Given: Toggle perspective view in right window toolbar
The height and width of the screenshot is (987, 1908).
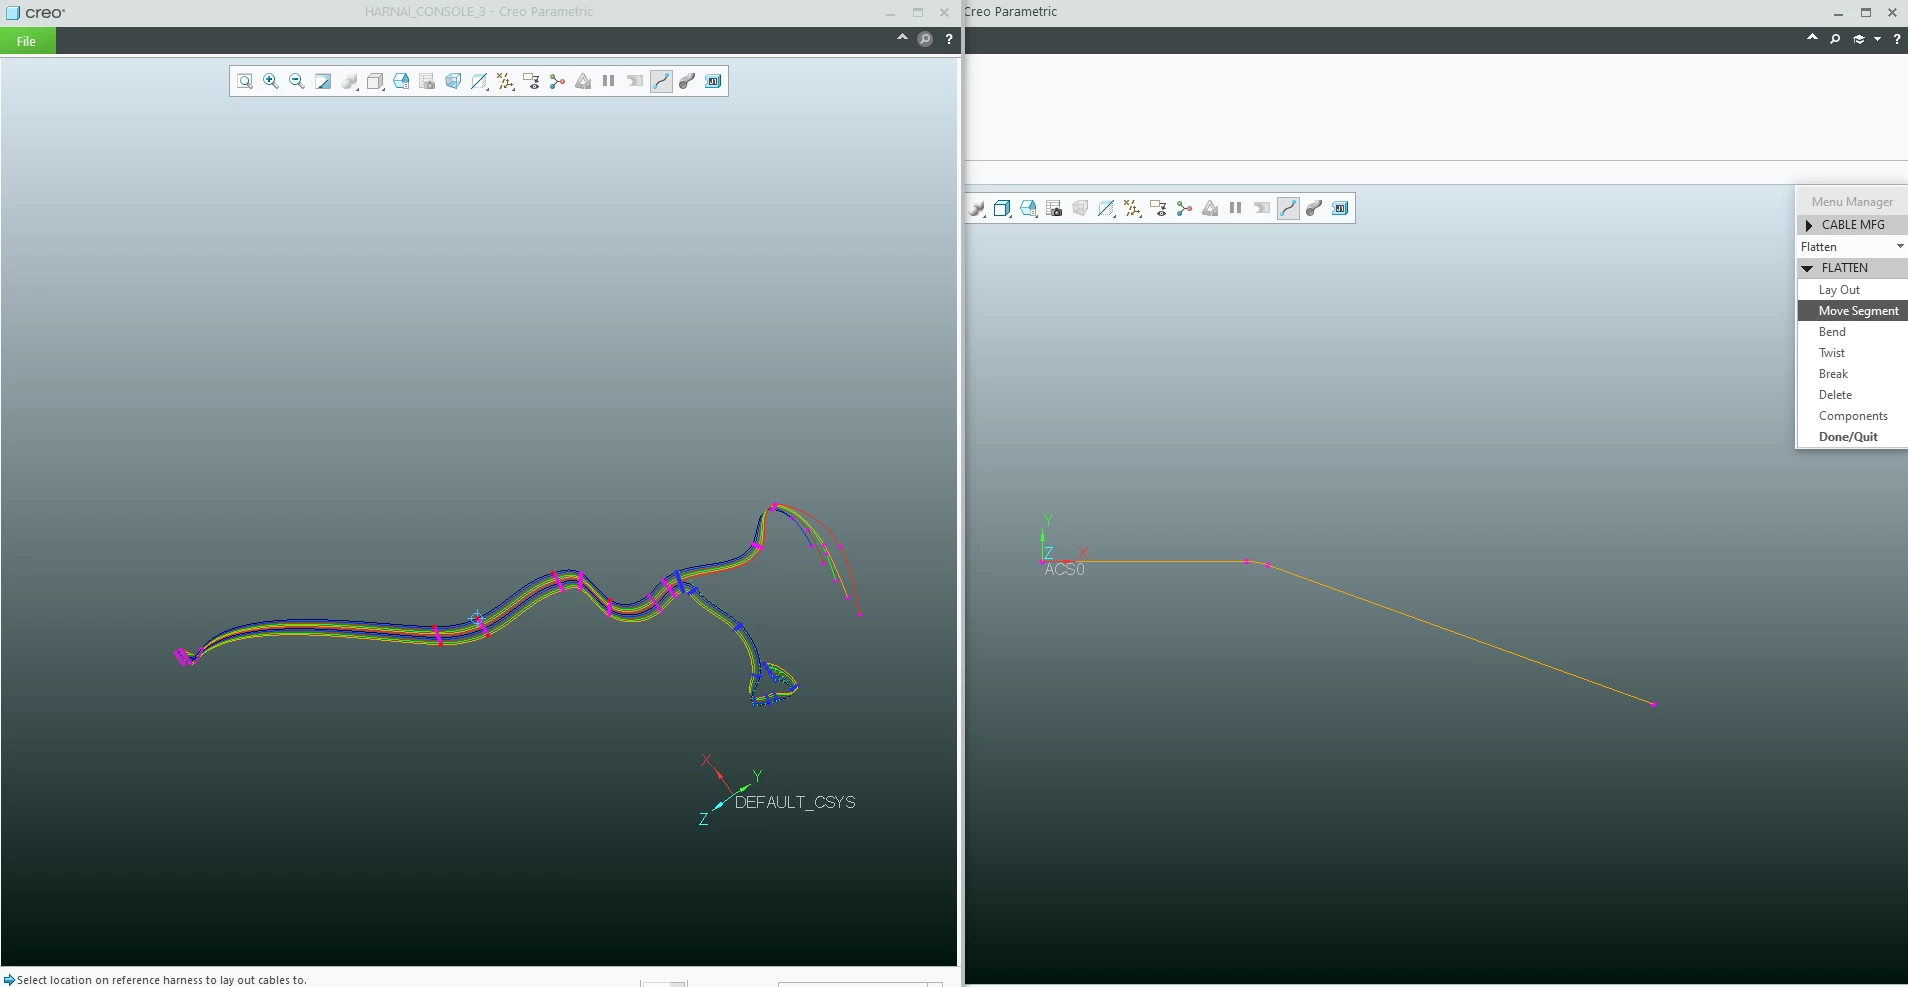Looking at the screenshot, I should 1080,208.
